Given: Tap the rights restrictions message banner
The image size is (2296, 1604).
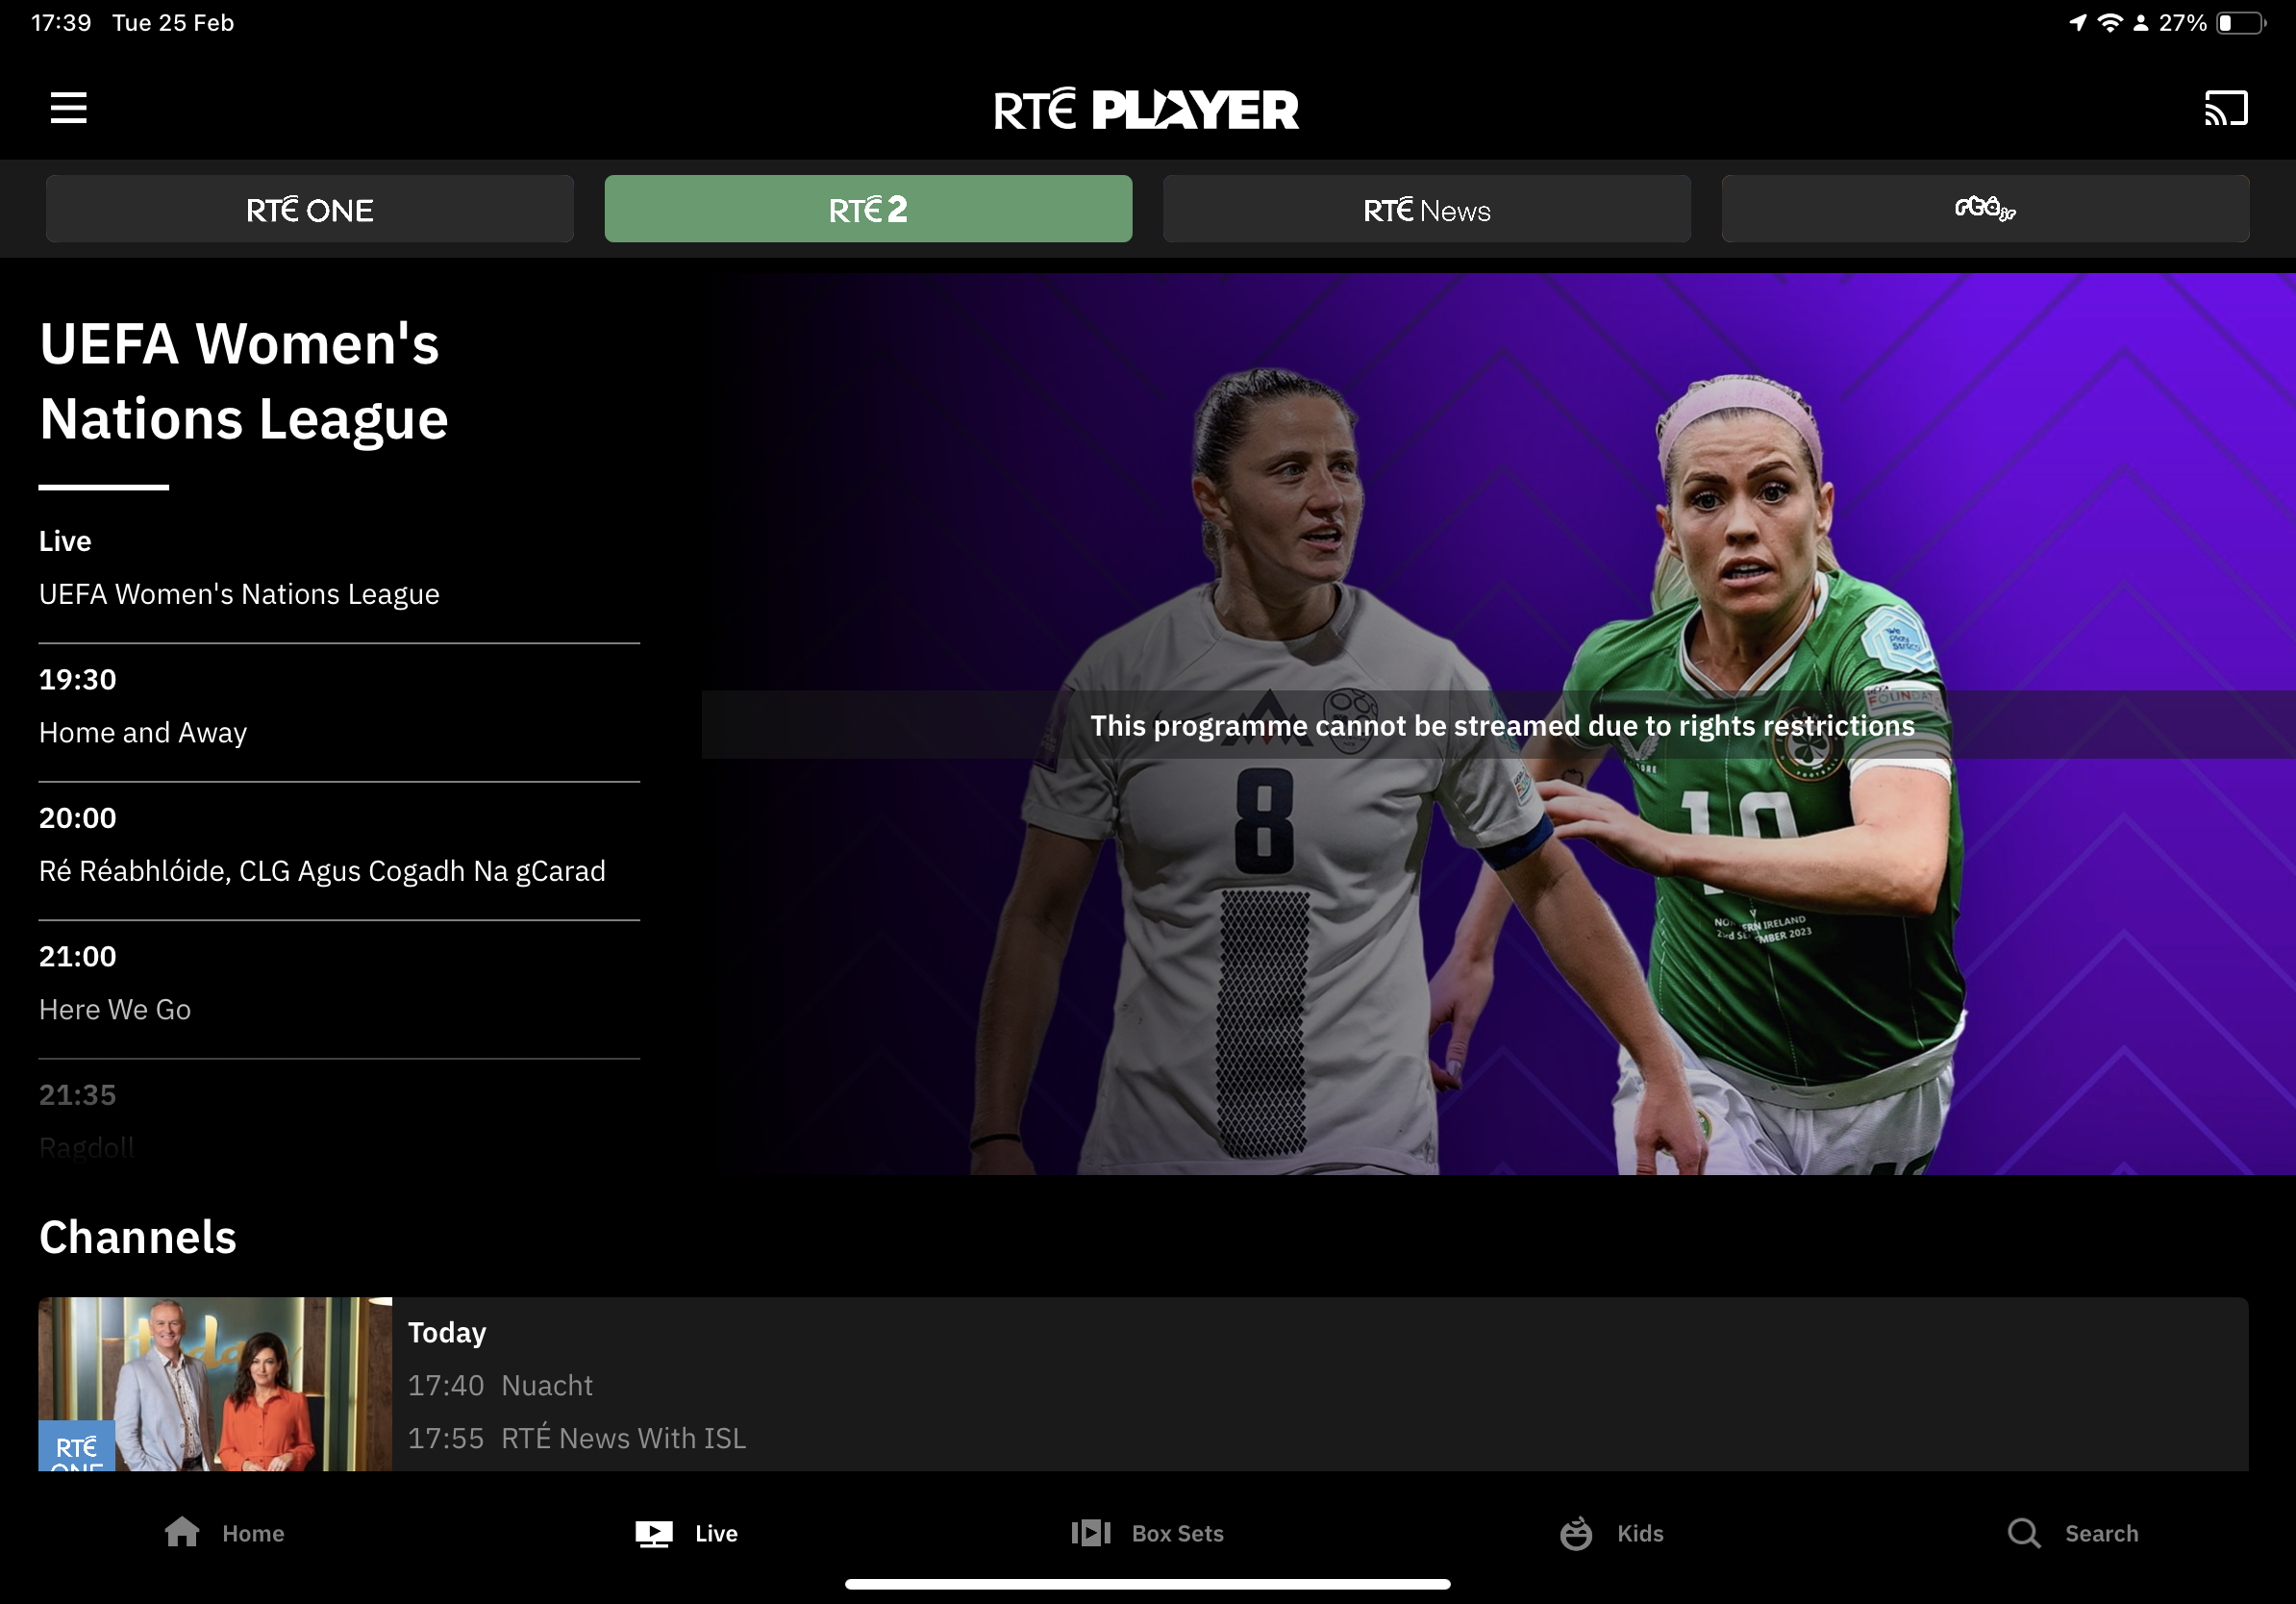Looking at the screenshot, I should (x=1498, y=725).
